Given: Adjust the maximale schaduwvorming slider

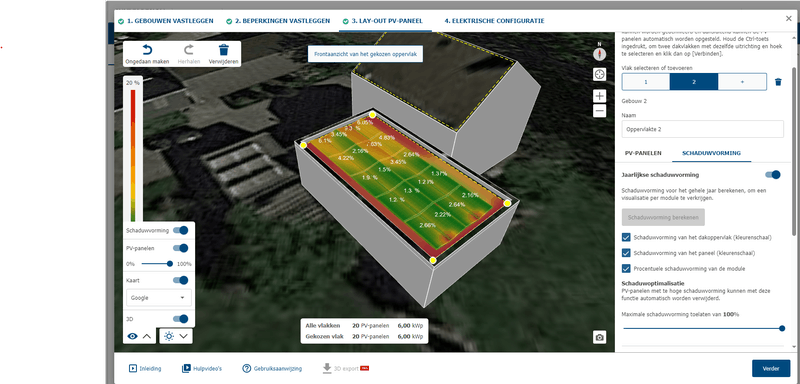Looking at the screenshot, I should [x=703, y=328].
